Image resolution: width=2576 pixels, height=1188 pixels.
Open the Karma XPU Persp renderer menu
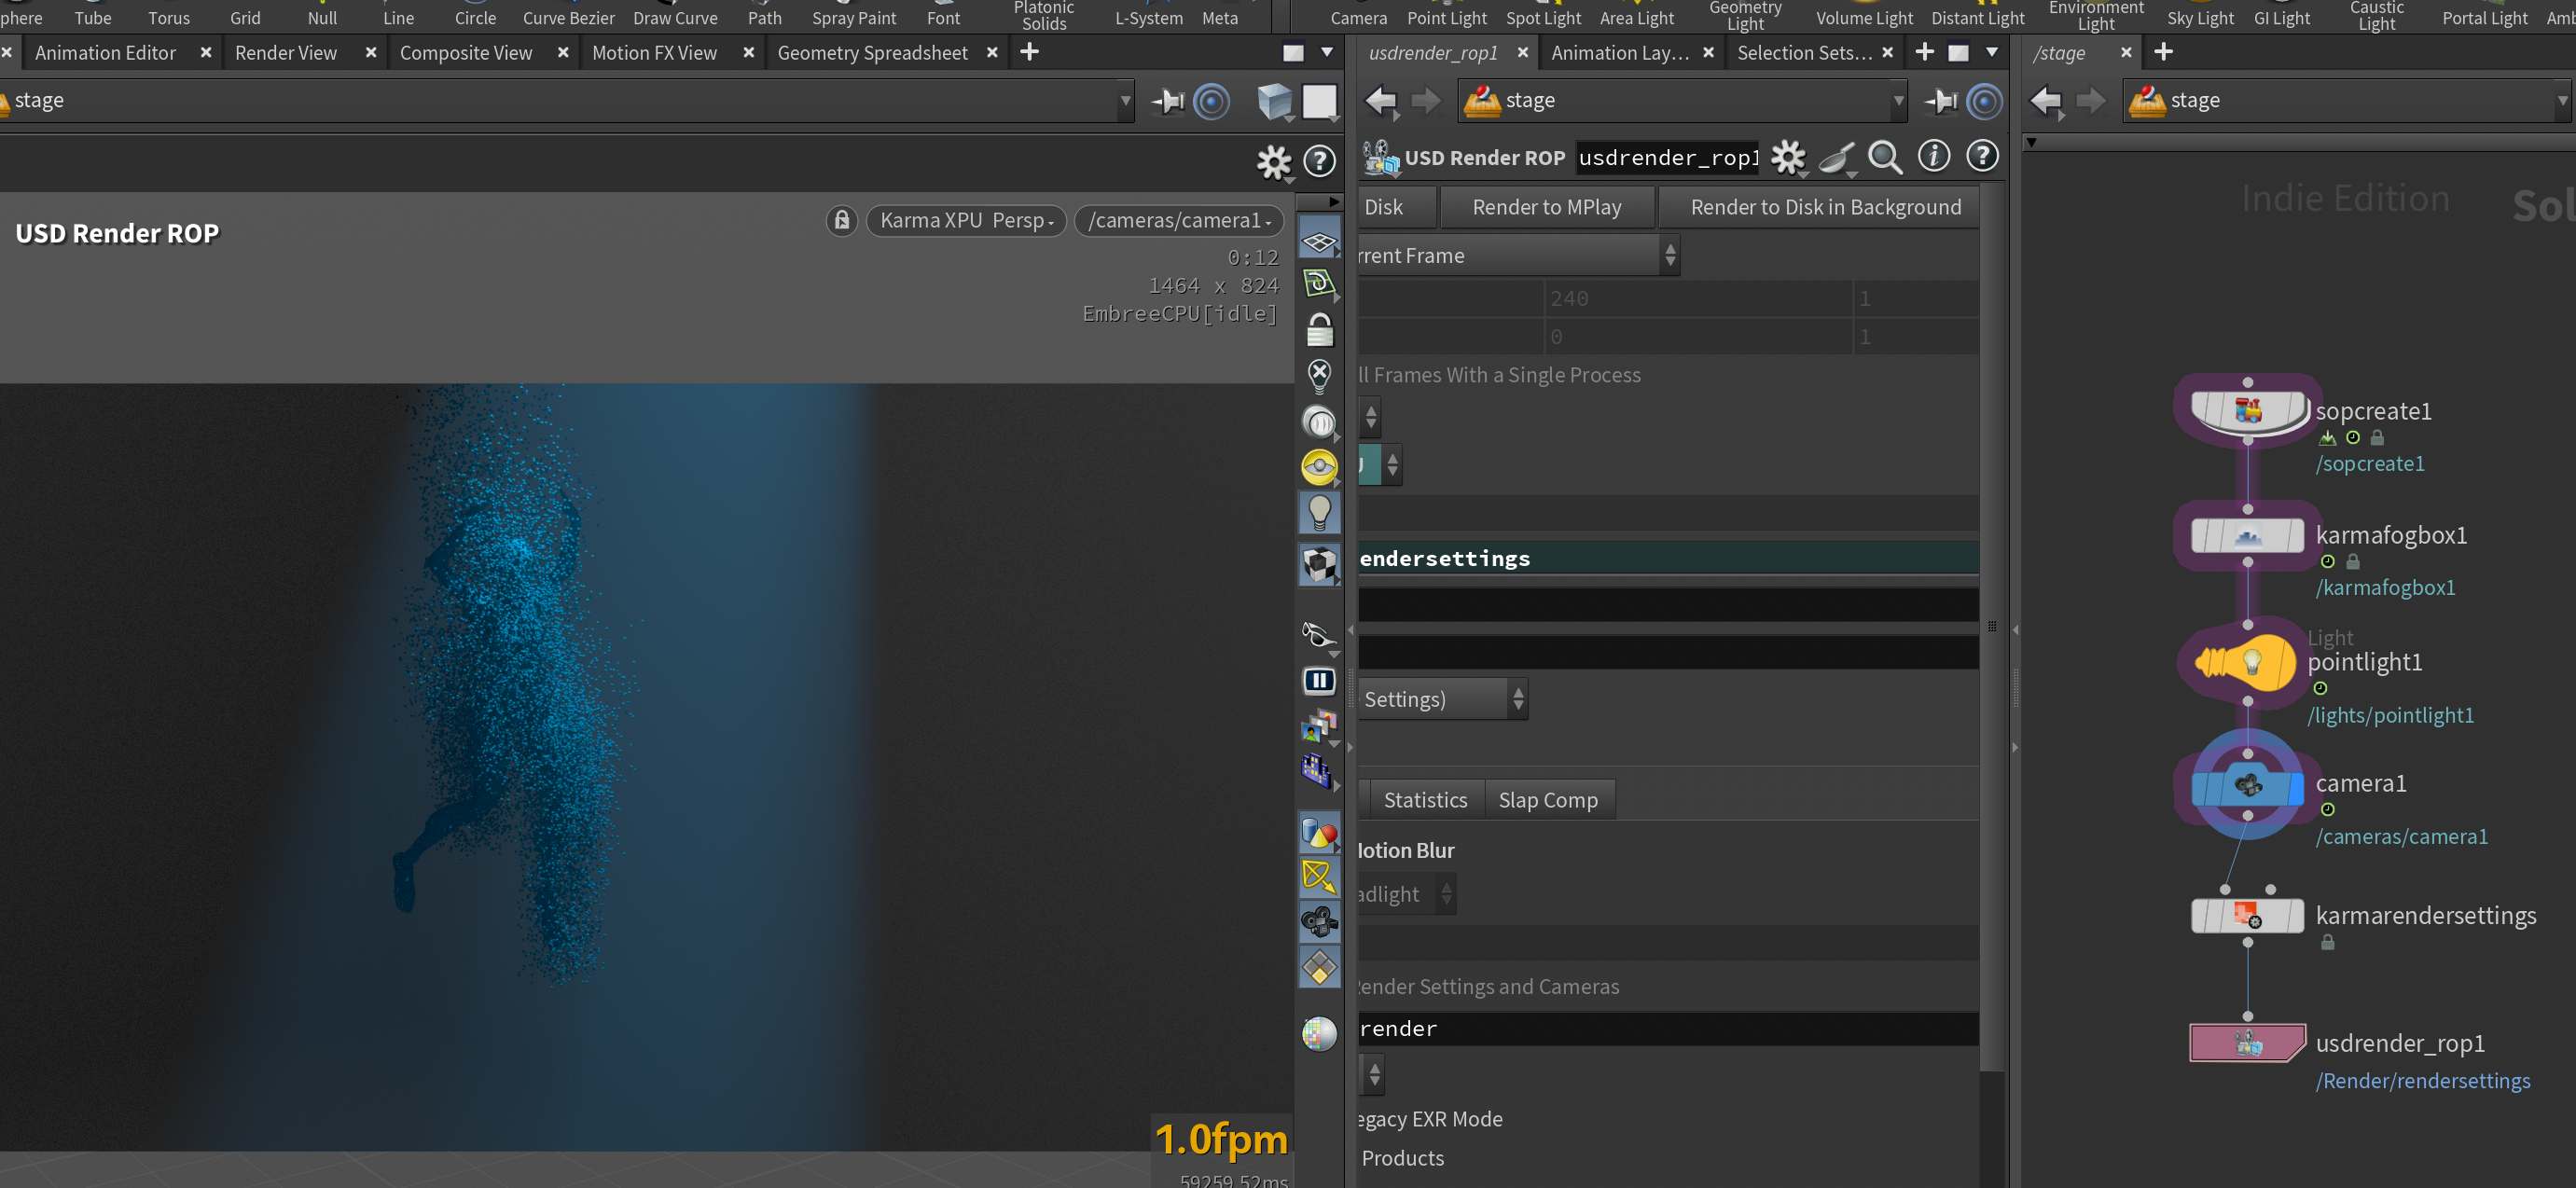coord(966,220)
